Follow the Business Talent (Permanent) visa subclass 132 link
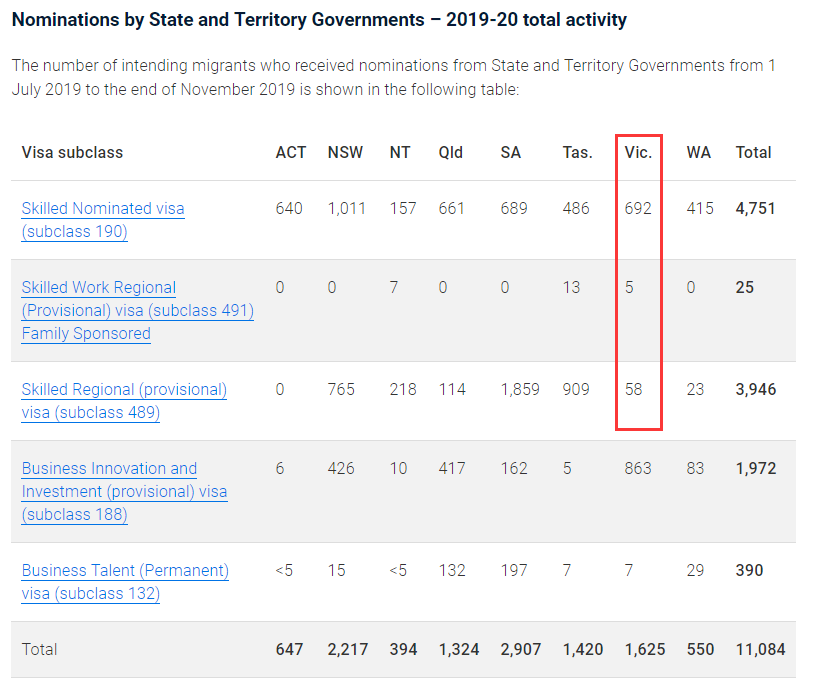The image size is (820, 686). click(x=125, y=571)
